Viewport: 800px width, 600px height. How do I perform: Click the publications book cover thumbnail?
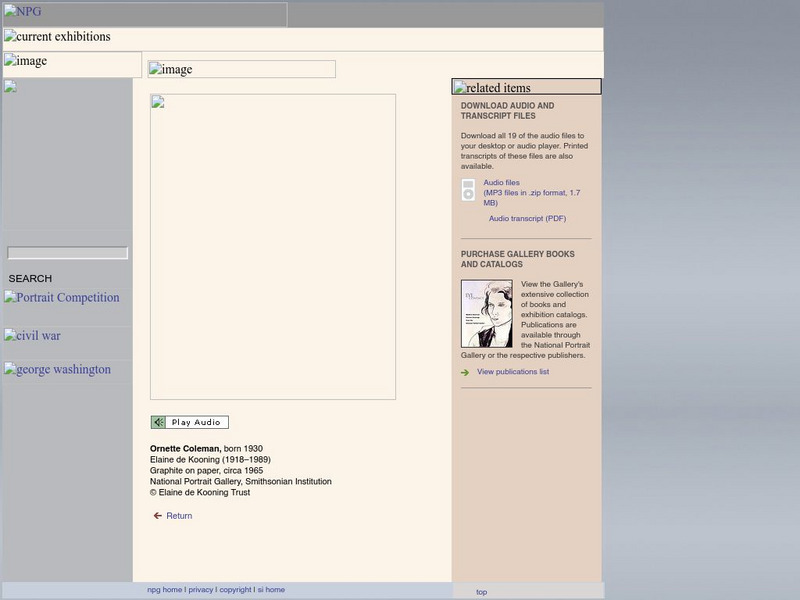[487, 314]
